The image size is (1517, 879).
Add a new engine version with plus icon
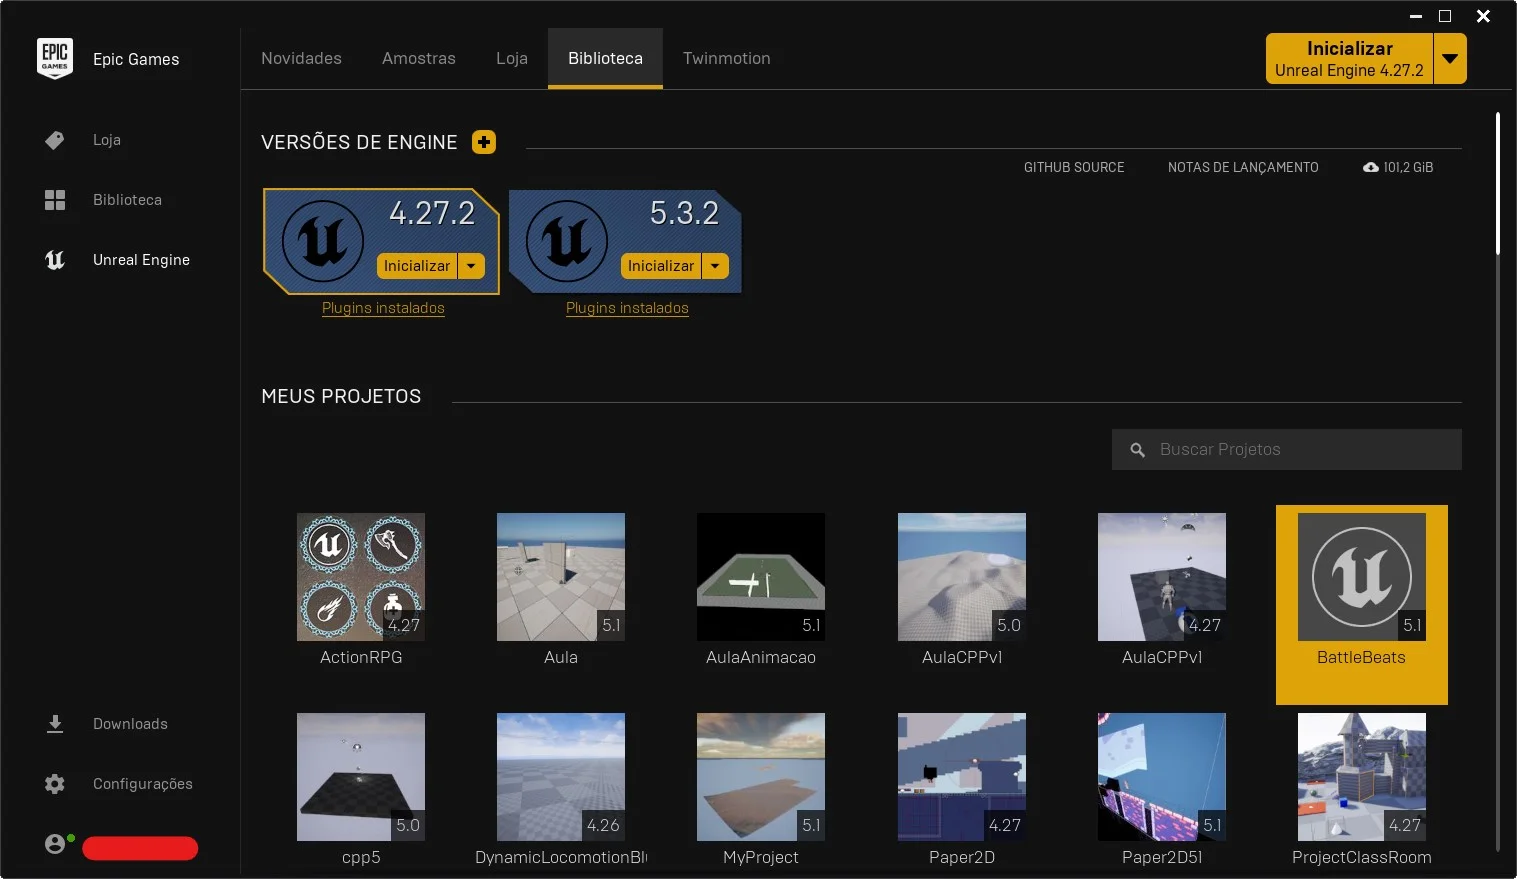(484, 142)
